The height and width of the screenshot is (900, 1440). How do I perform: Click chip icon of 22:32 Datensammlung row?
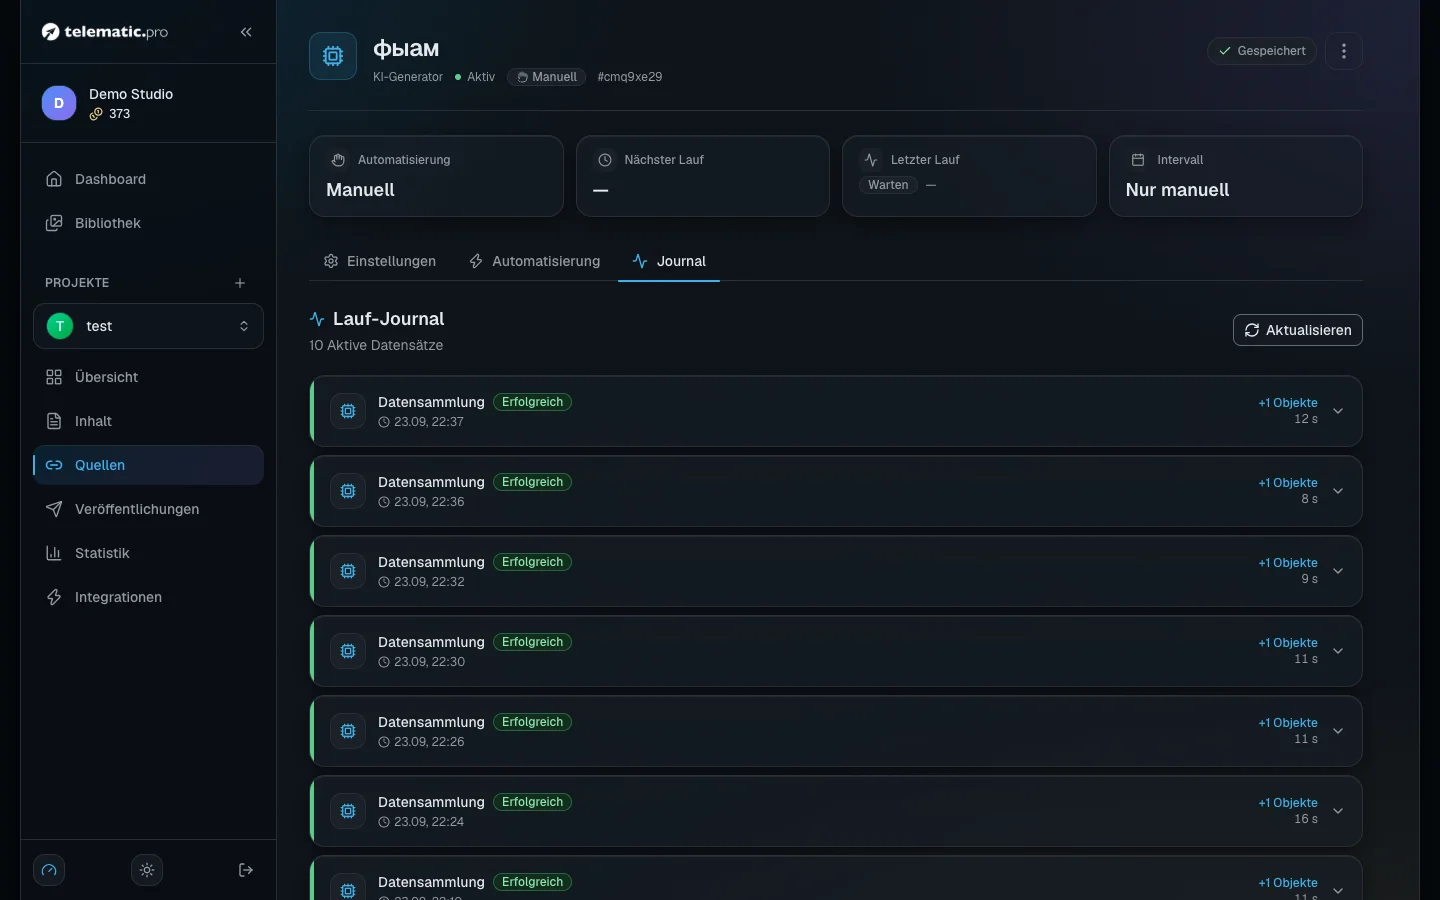click(348, 571)
